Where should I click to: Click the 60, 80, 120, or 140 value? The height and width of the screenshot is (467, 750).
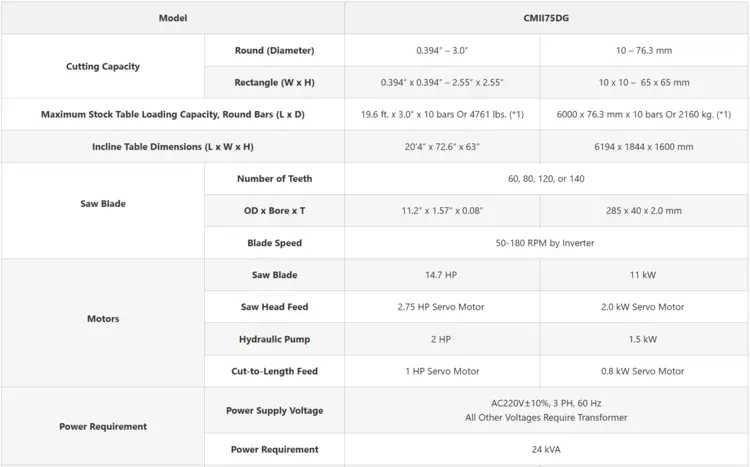pyautogui.click(x=546, y=179)
